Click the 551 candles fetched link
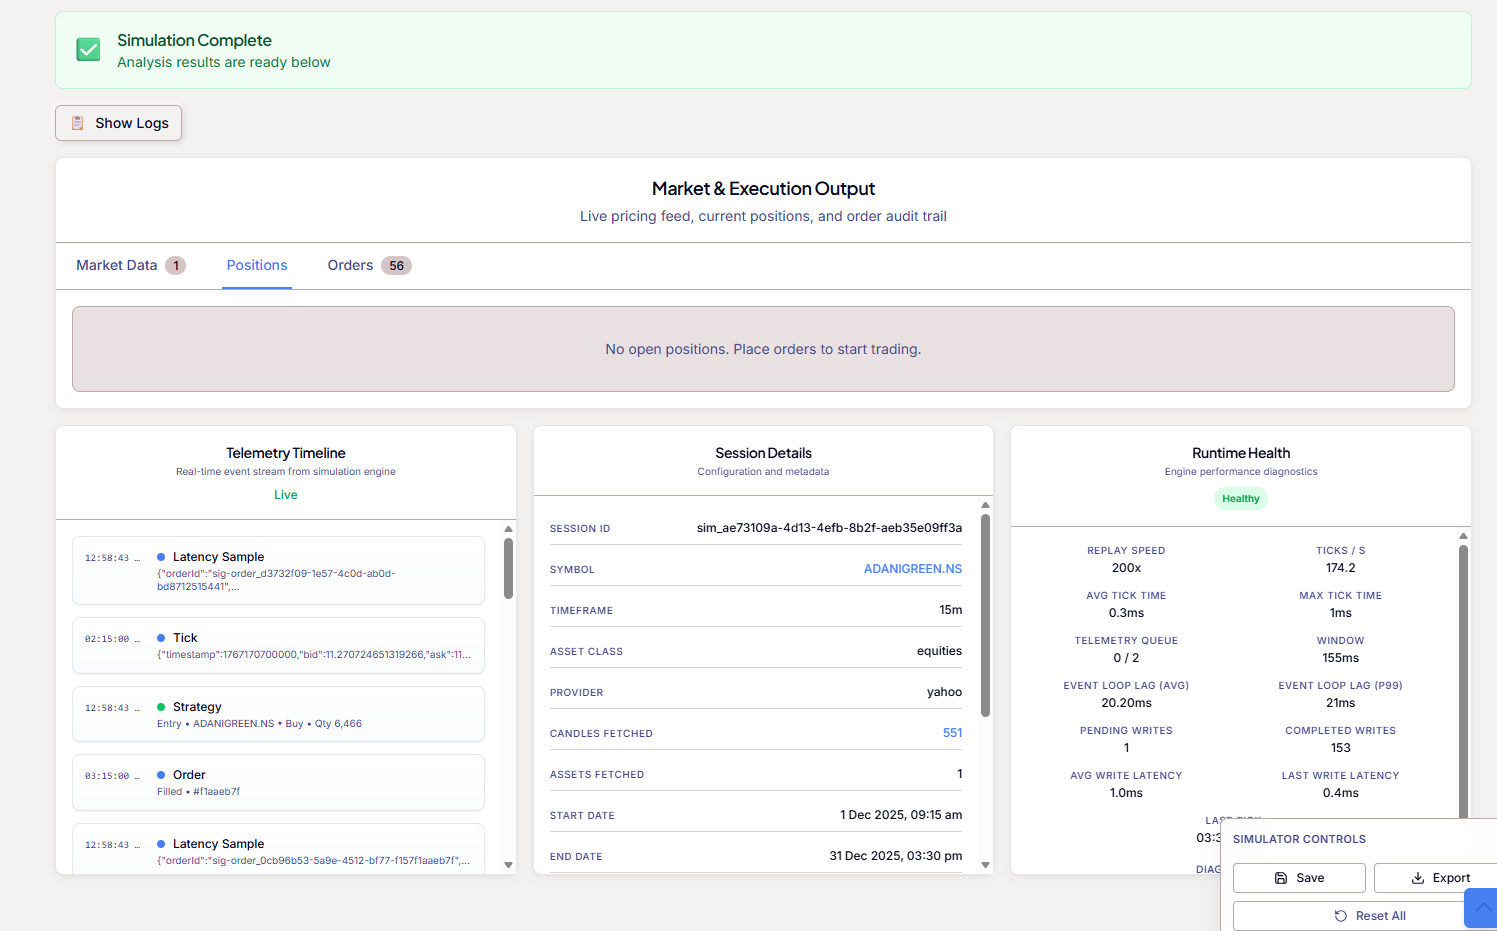This screenshot has height=931, width=1497. [x=952, y=733]
